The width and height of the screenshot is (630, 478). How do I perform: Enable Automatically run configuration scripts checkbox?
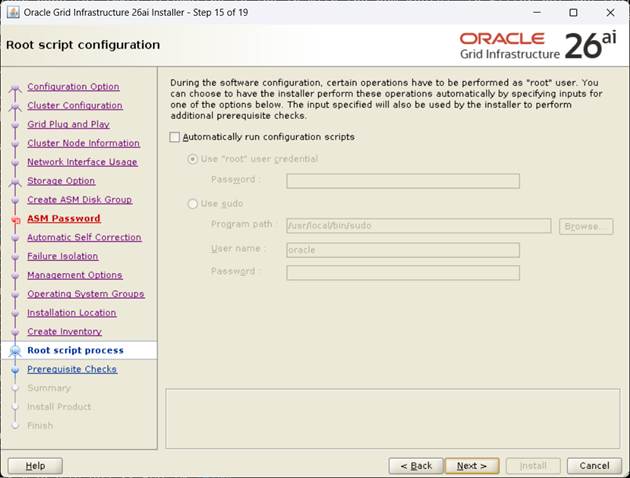pos(174,137)
